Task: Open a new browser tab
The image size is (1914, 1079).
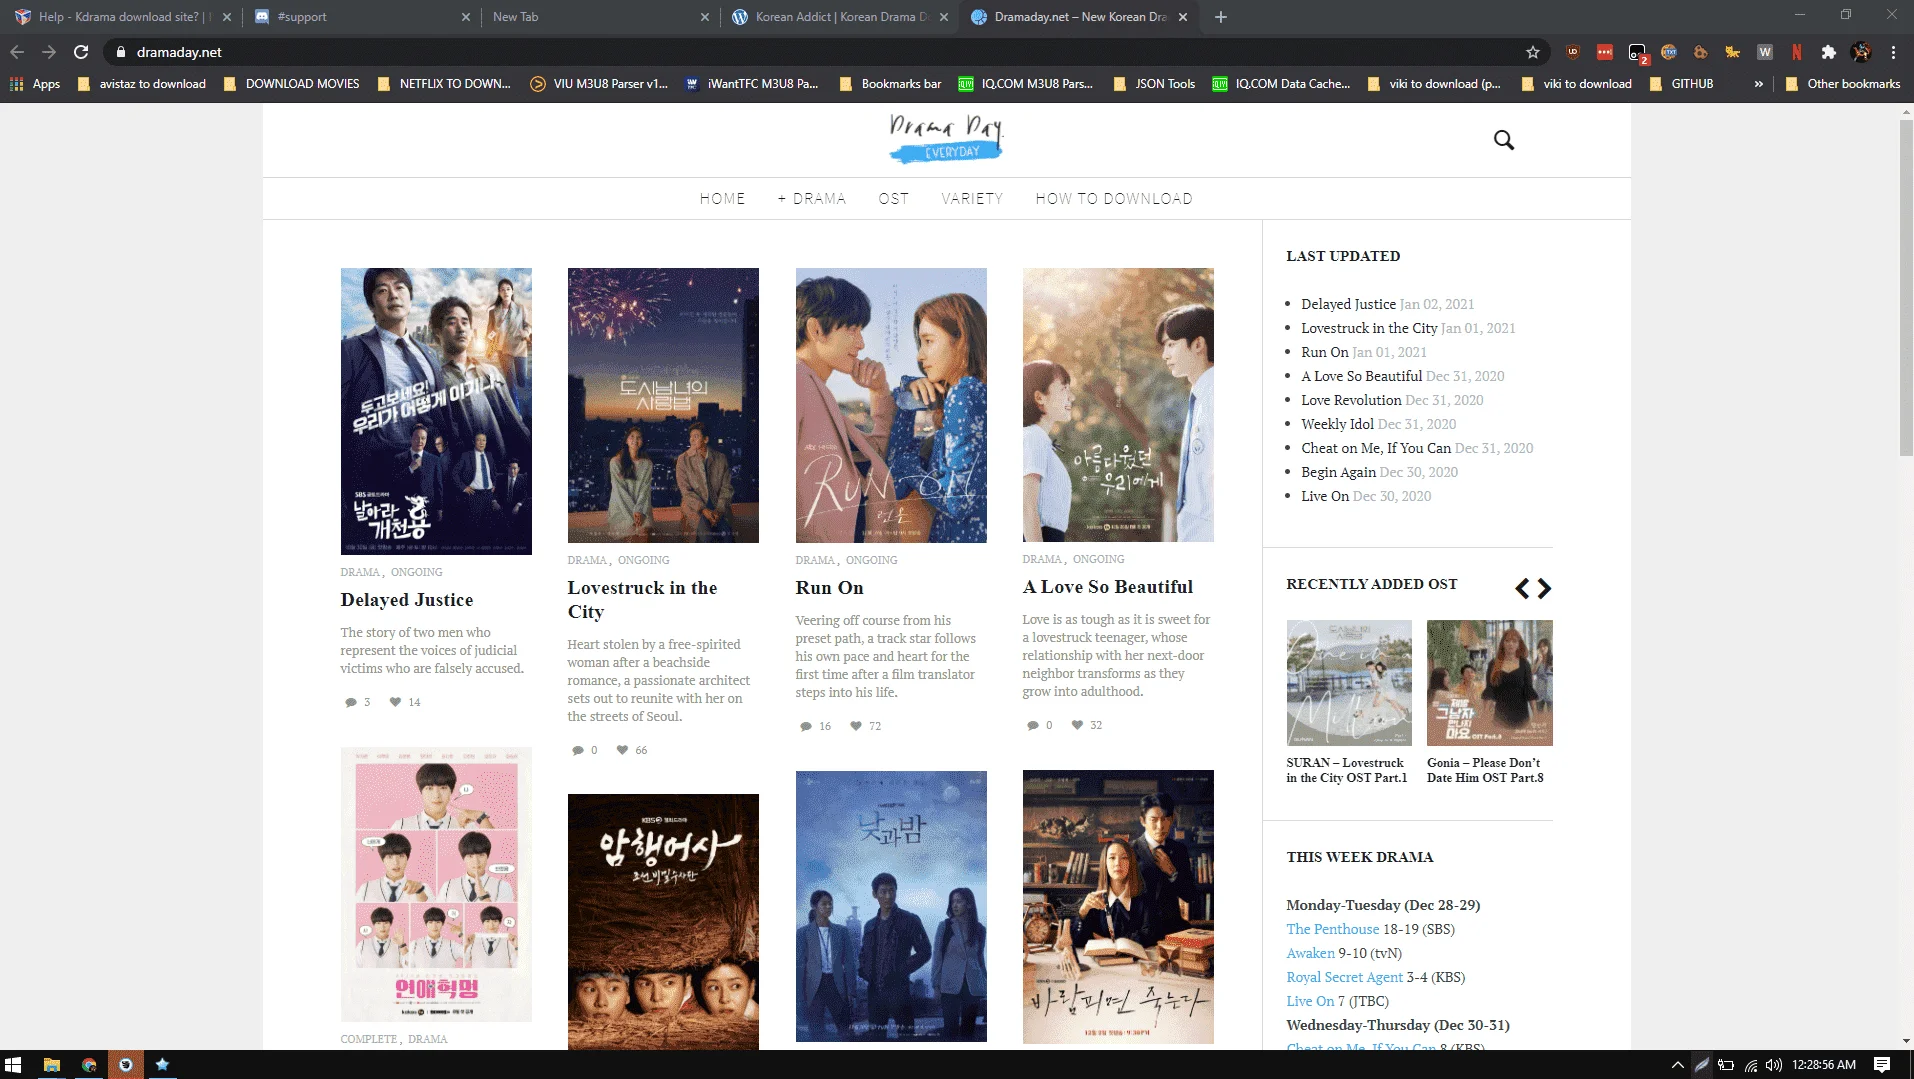Action: [x=1221, y=17]
